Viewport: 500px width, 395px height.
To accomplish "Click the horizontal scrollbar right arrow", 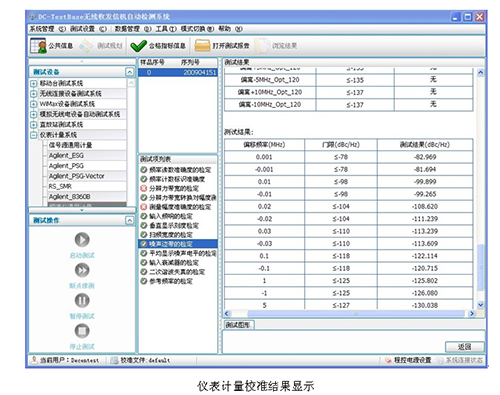I will coord(472,313).
